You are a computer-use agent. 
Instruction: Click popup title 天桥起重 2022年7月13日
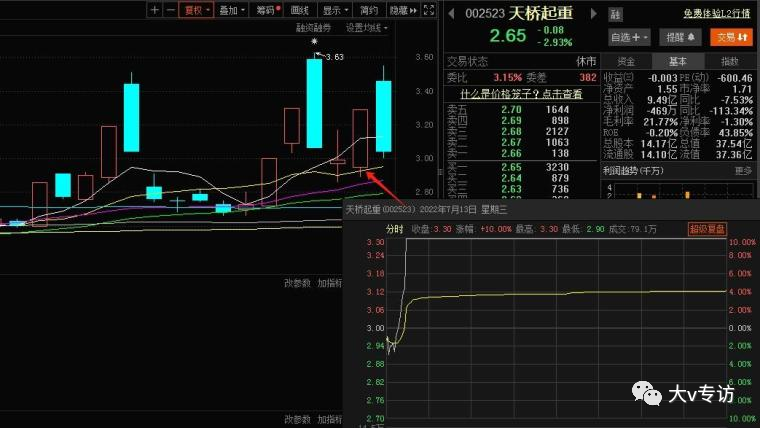tap(427, 209)
